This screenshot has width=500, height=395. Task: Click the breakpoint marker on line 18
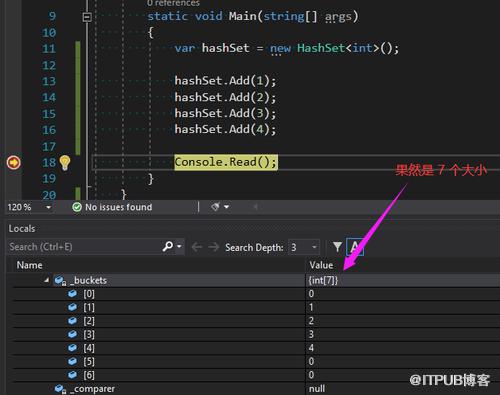(x=14, y=163)
